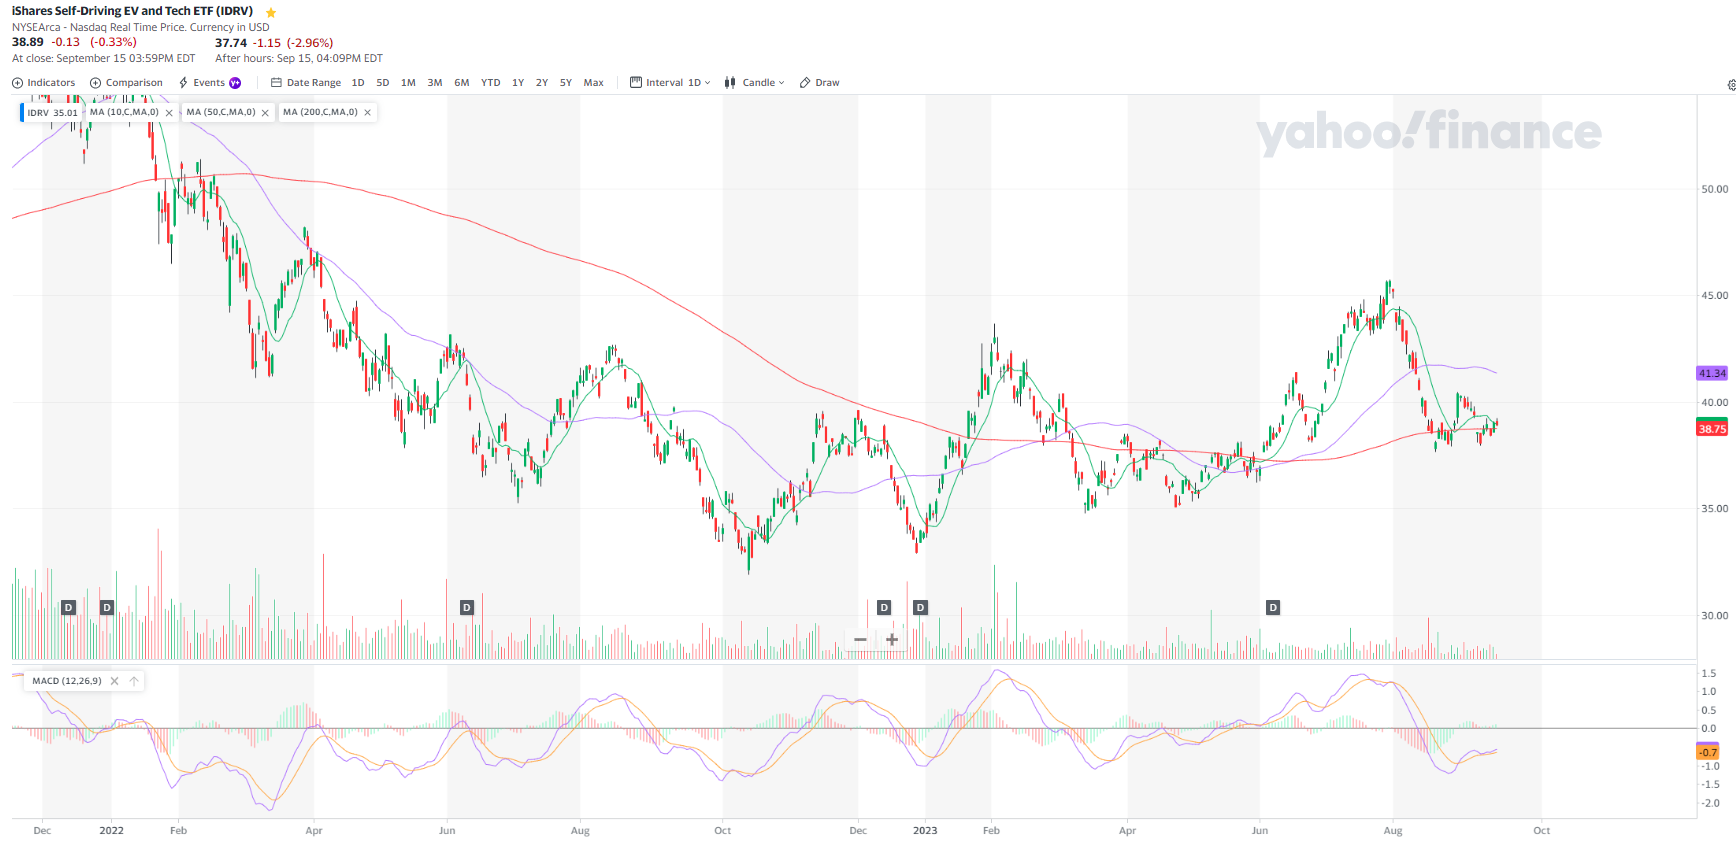1736x841 pixels.
Task: Click the closing price 38.89
Action: 28,42
